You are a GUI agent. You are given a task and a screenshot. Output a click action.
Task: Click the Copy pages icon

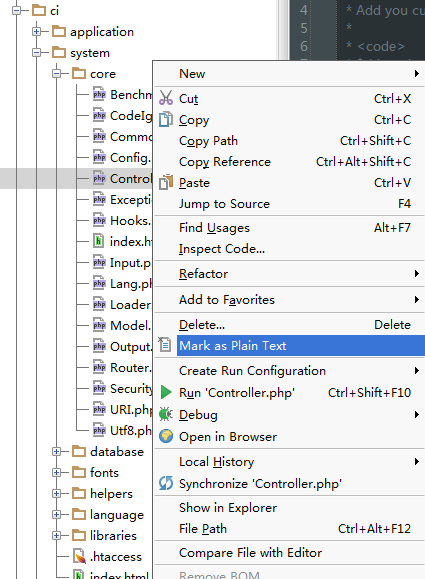166,120
